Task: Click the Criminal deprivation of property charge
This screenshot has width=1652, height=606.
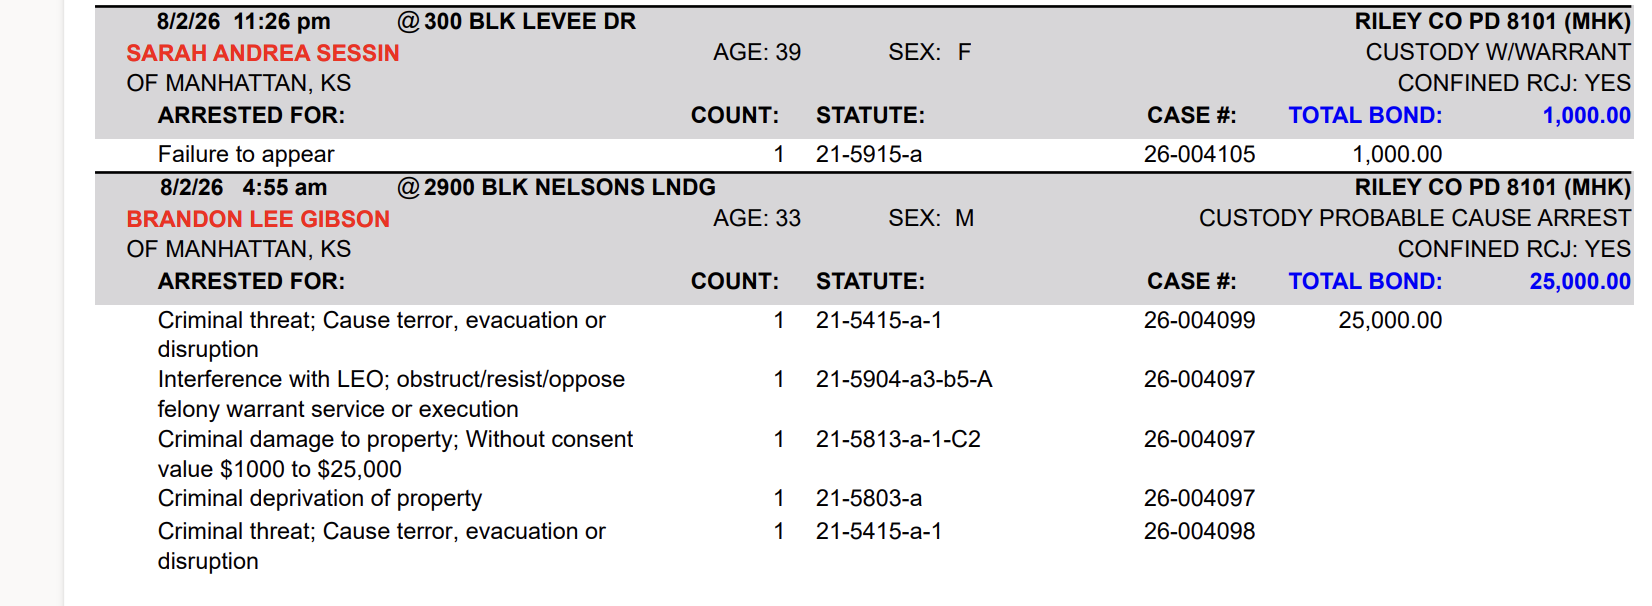Action: click(320, 498)
